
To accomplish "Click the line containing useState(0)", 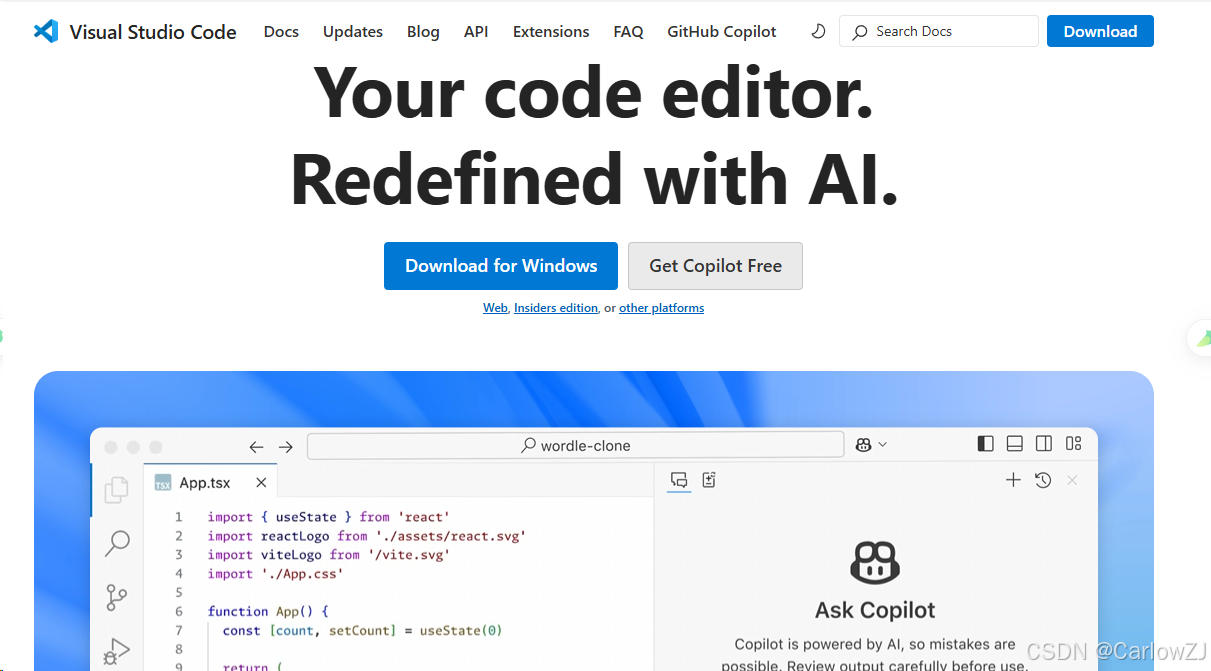I will tap(362, 630).
